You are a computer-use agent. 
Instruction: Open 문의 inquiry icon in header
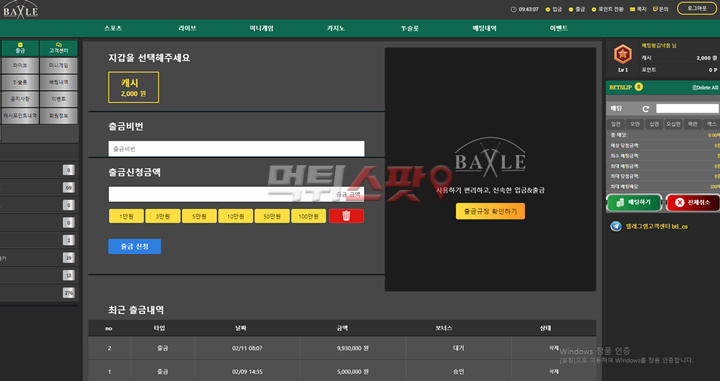pyautogui.click(x=655, y=9)
